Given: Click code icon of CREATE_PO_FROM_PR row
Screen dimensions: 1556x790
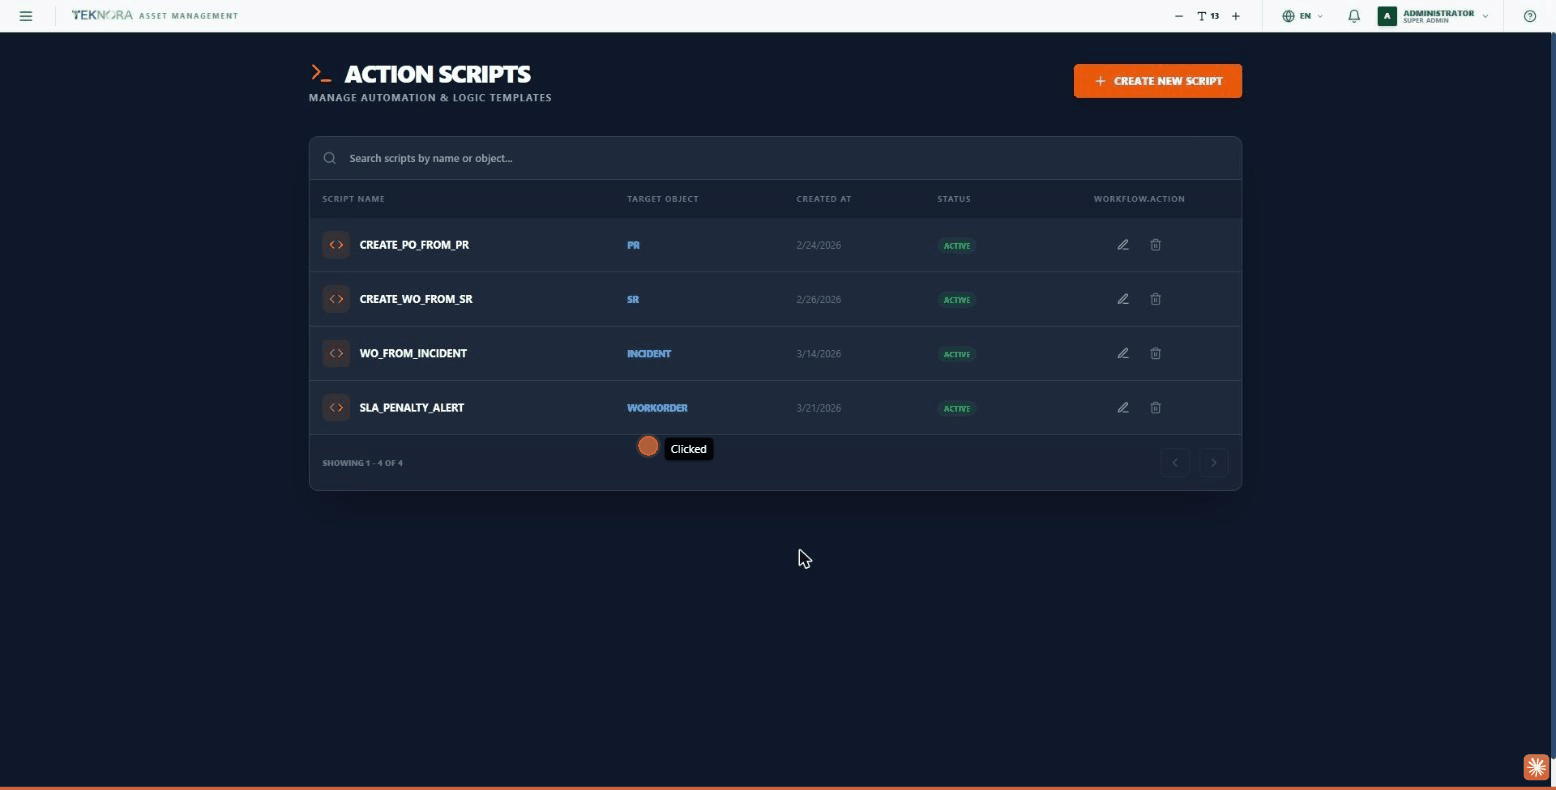Looking at the screenshot, I should click(336, 245).
